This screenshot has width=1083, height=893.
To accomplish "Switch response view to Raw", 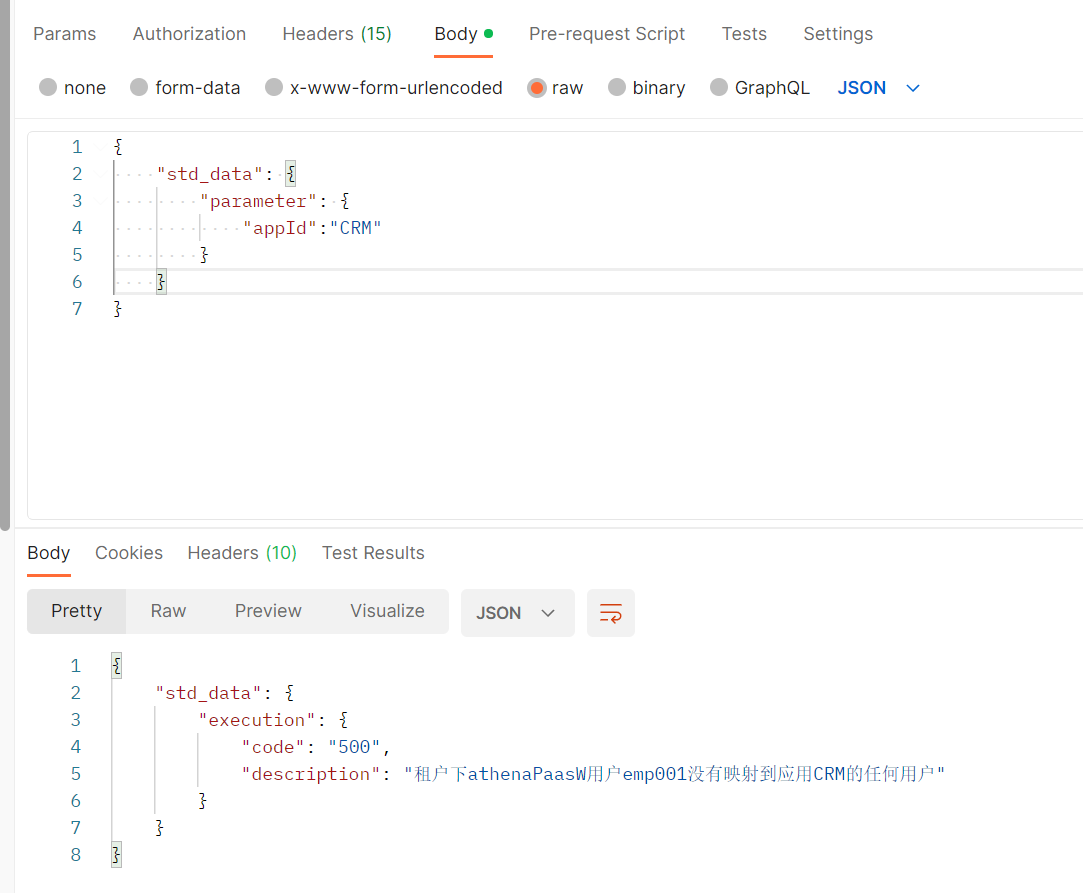I will point(168,611).
